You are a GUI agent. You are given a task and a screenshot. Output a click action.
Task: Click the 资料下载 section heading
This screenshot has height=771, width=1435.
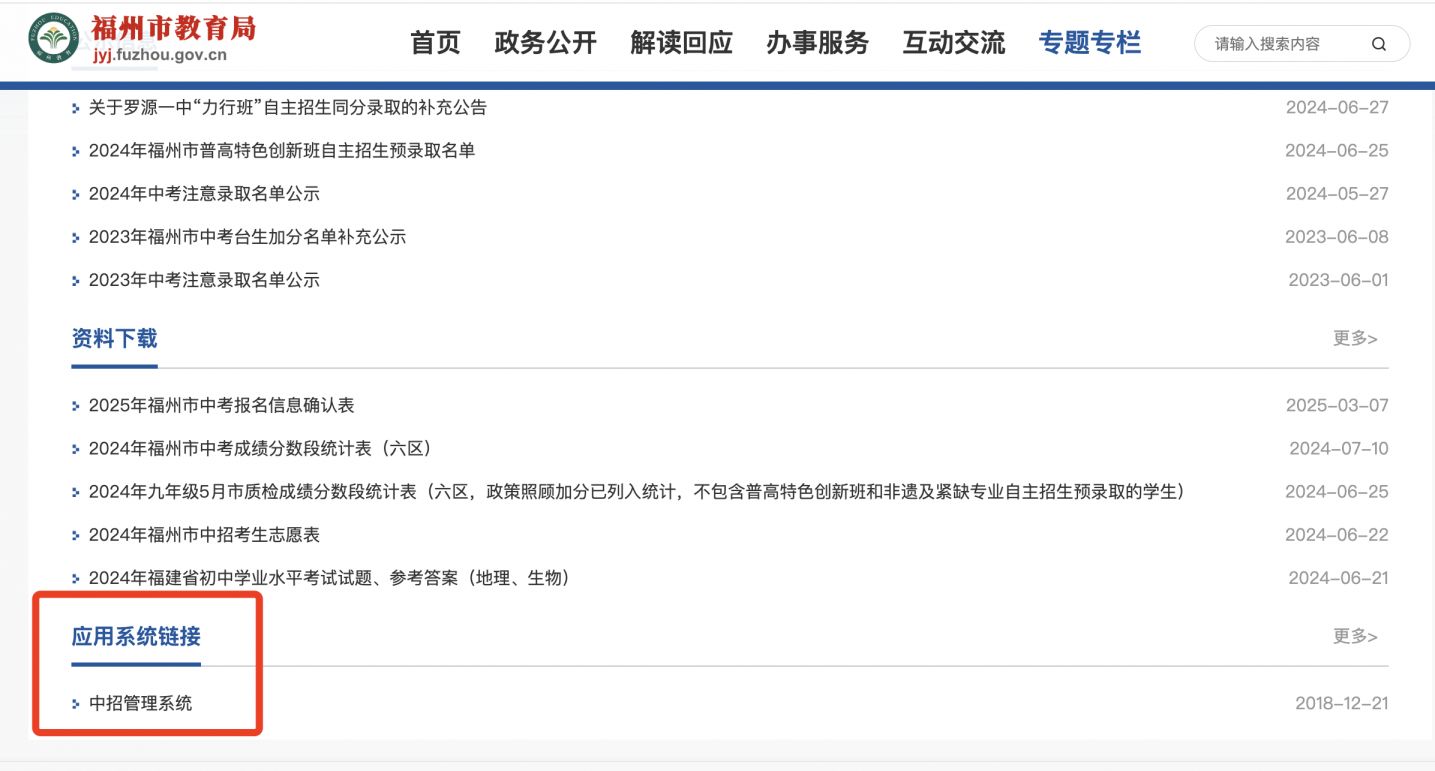pos(114,338)
